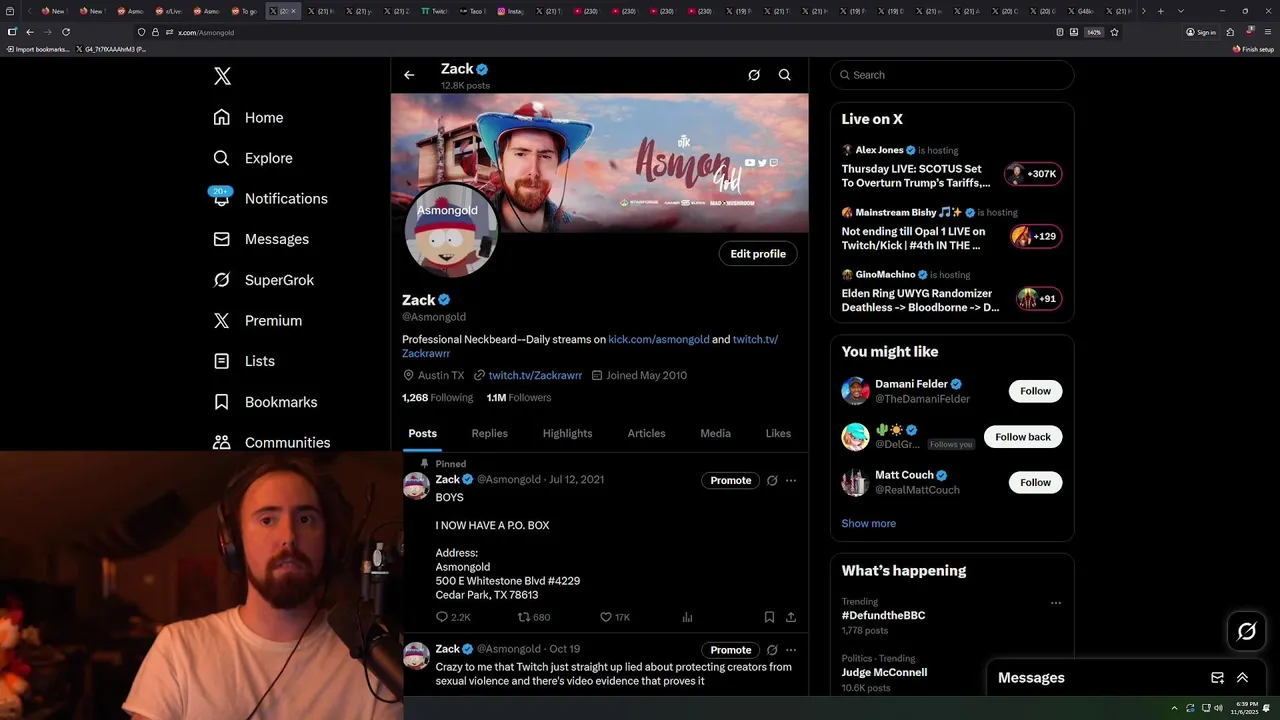Open Explore from the sidebar
Image resolution: width=1280 pixels, height=720 pixels.
point(252,158)
